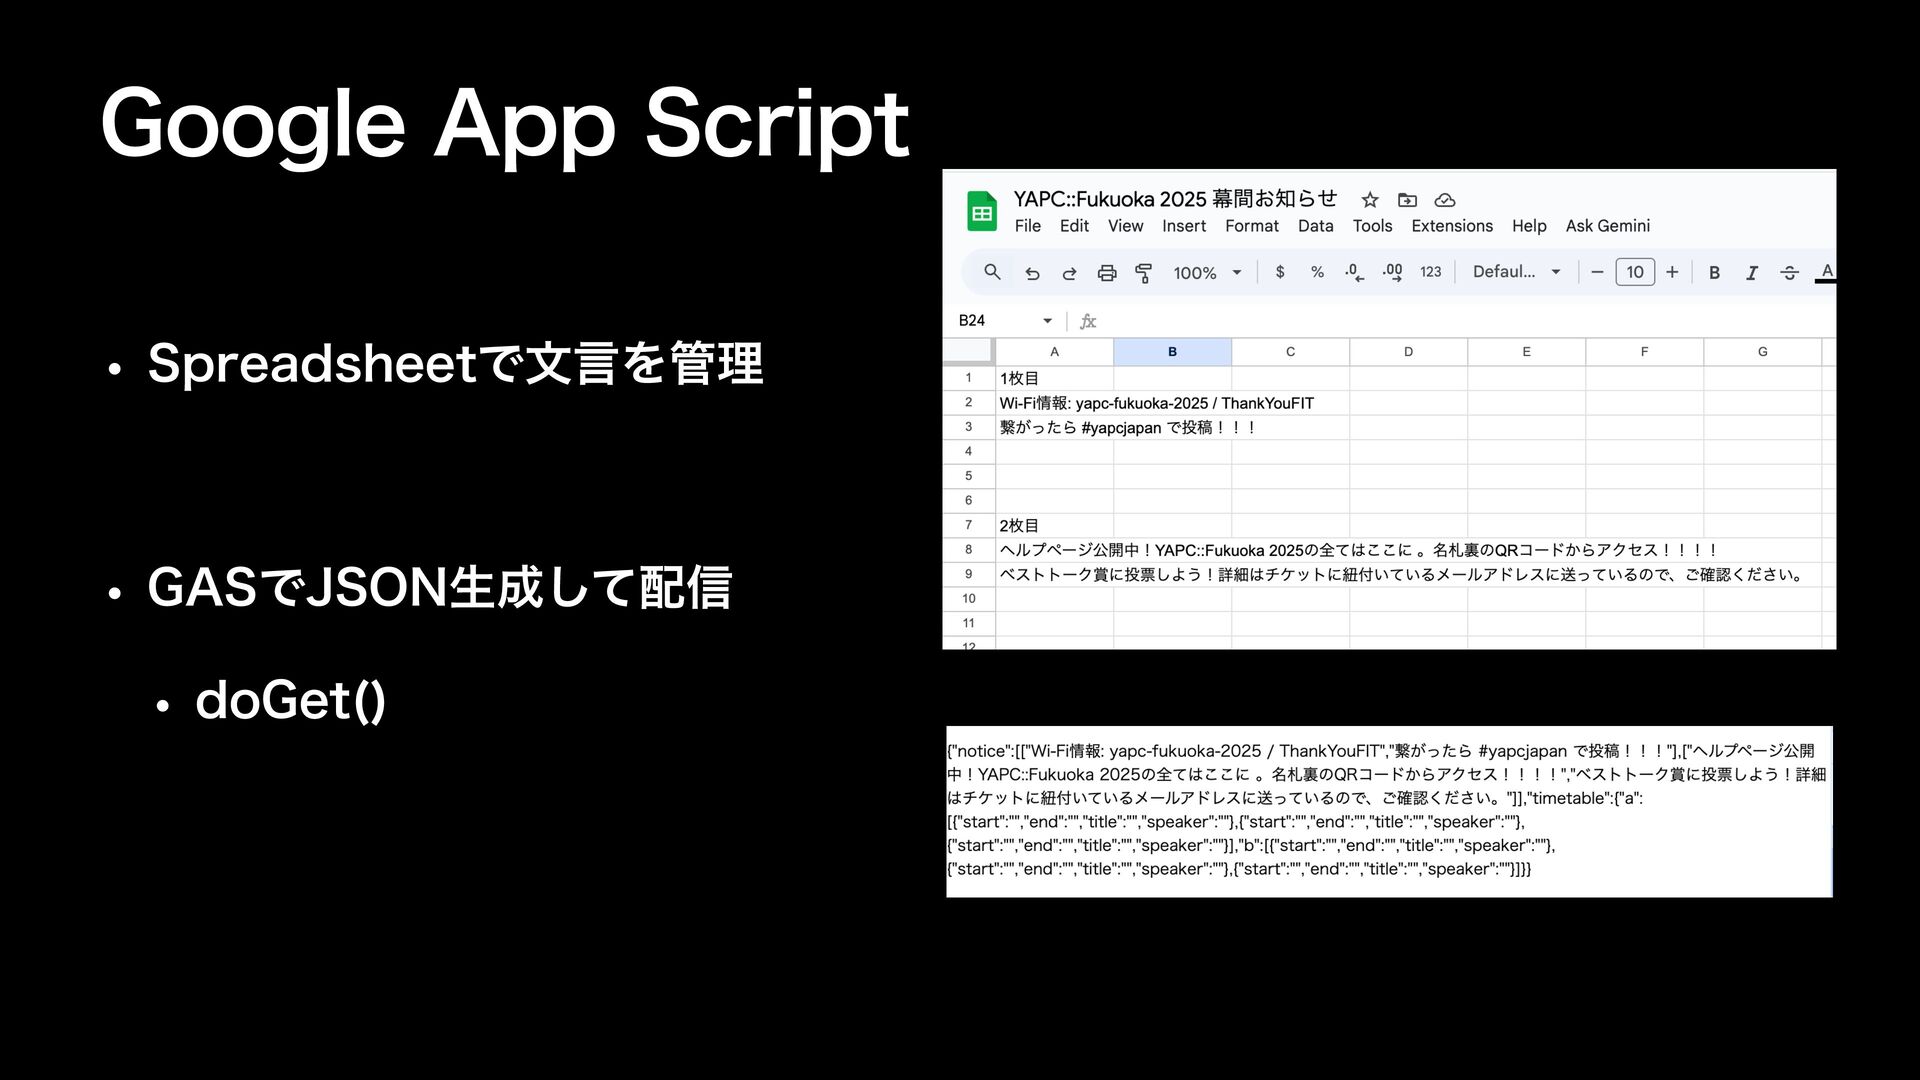The image size is (1920, 1080).
Task: Print the spreadsheet with the printer icon
Action: click(x=1106, y=273)
